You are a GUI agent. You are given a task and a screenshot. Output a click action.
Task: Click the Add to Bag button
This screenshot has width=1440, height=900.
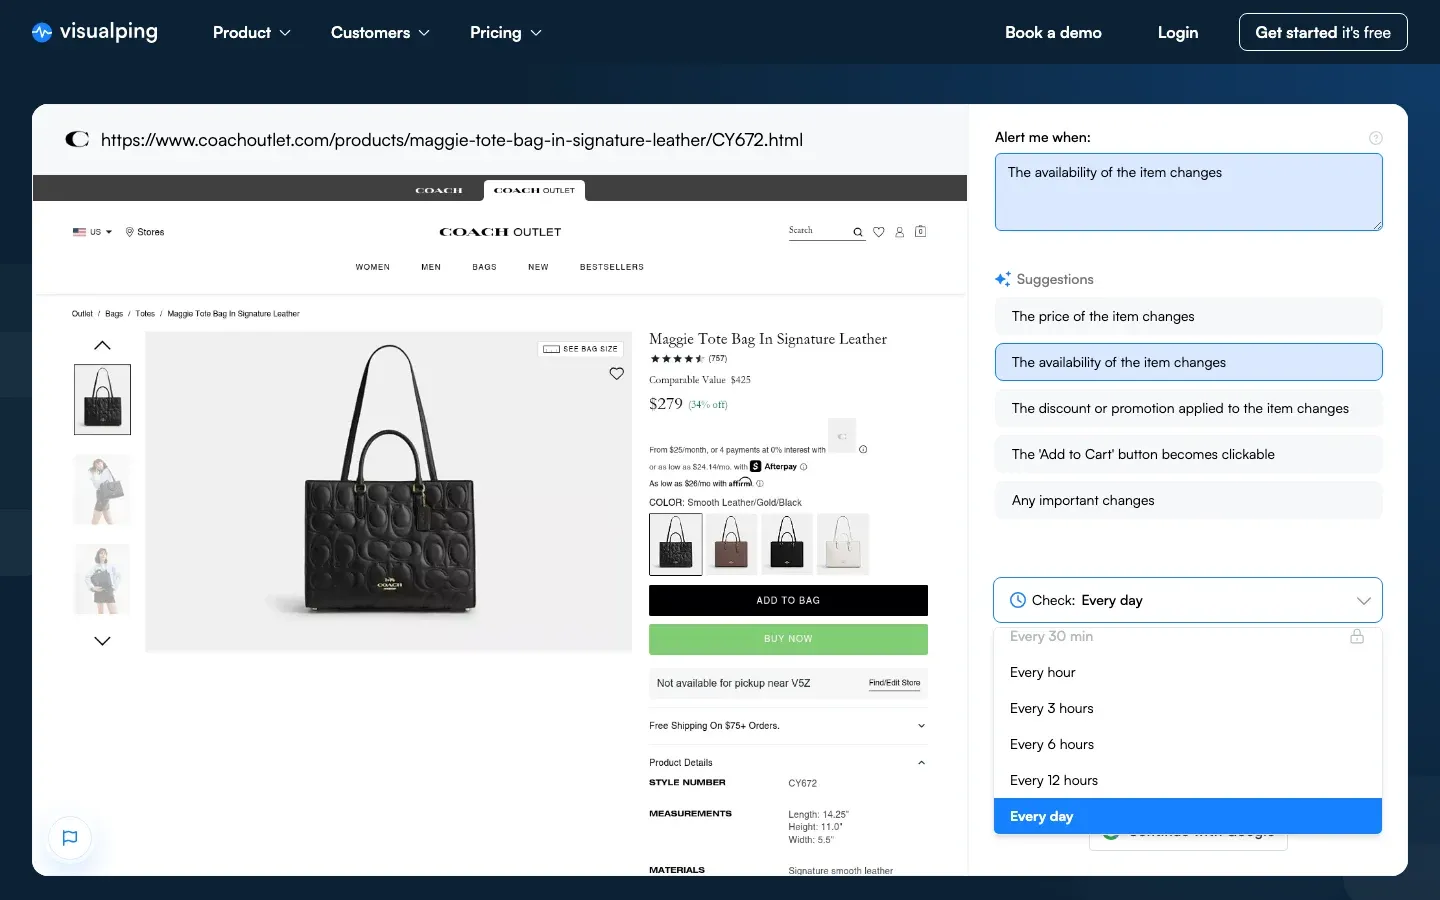point(788,600)
